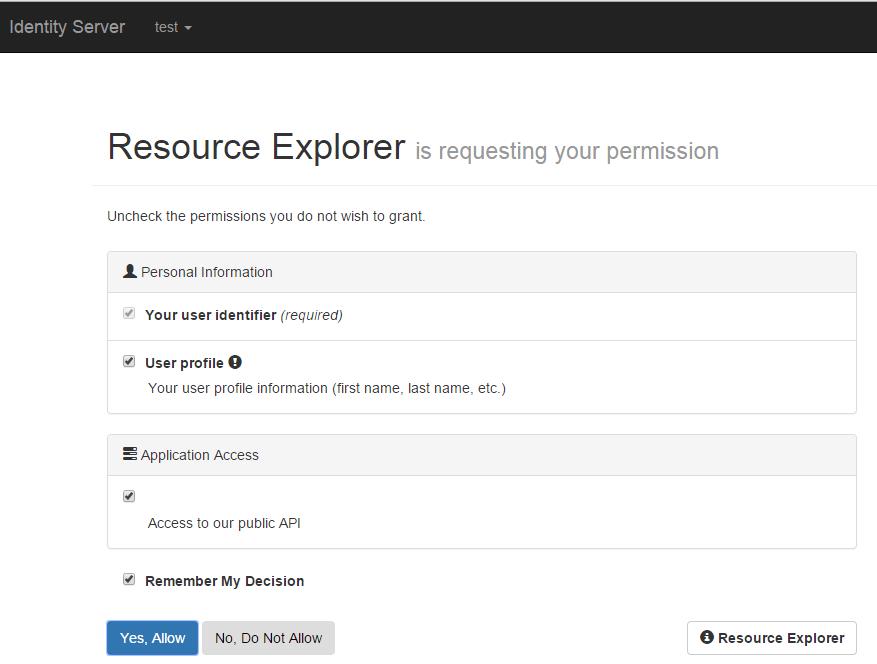Approve with Yes, Allow button
The height and width of the screenshot is (664, 877).
tap(152, 638)
